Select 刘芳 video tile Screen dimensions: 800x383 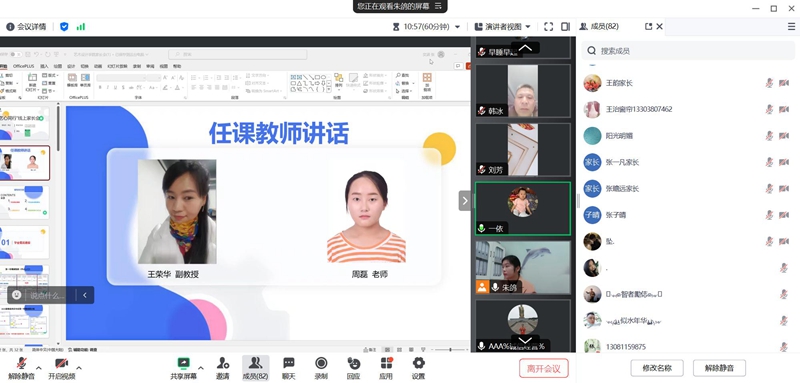point(522,149)
